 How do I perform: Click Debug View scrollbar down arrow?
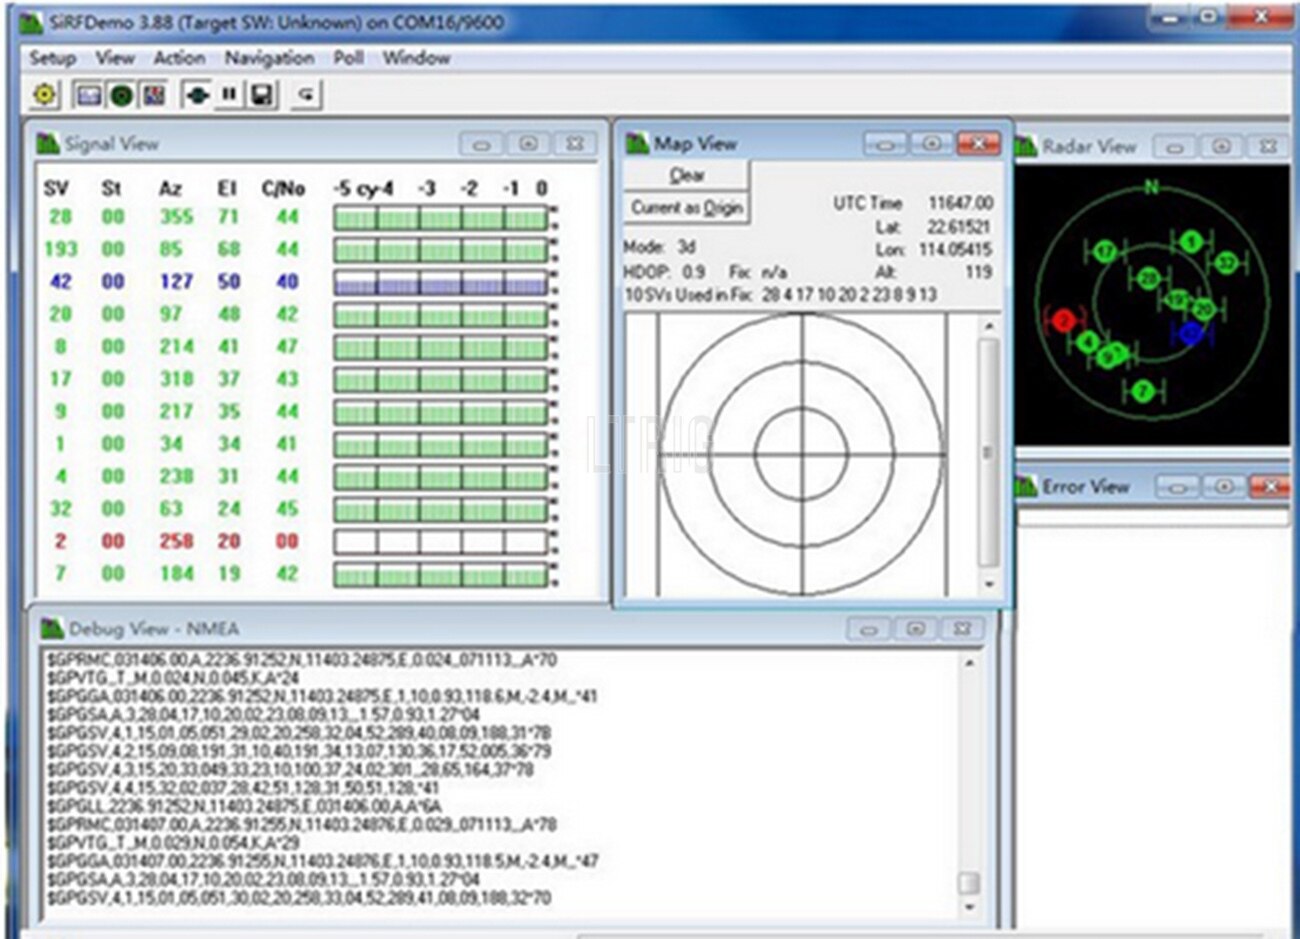tap(968, 907)
